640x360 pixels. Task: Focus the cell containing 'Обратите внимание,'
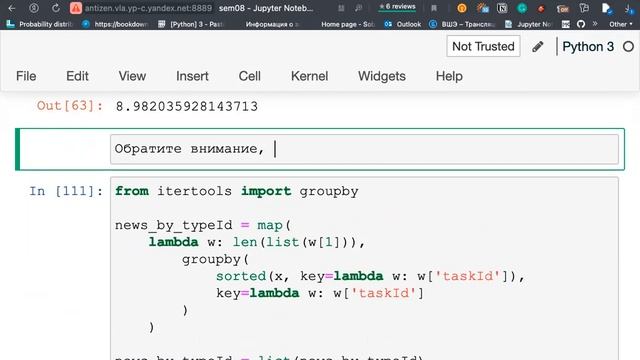point(364,149)
